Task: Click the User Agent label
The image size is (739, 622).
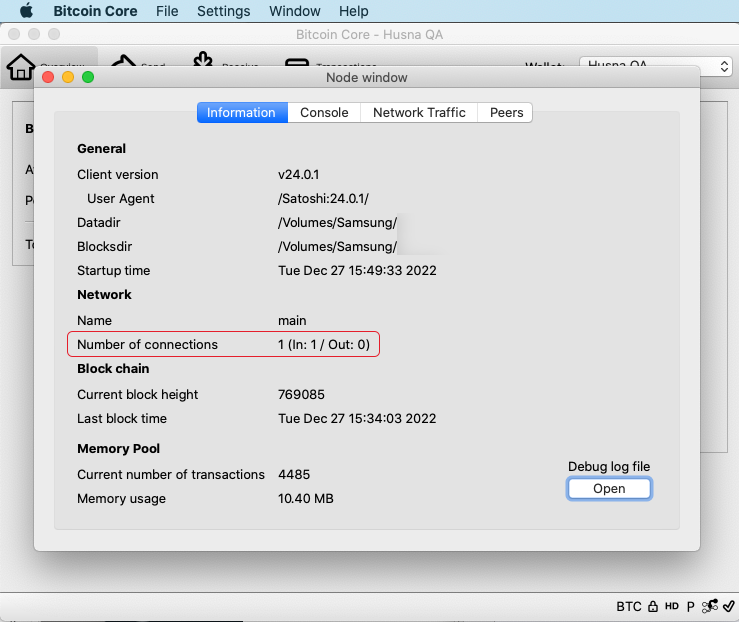Action: (121, 199)
